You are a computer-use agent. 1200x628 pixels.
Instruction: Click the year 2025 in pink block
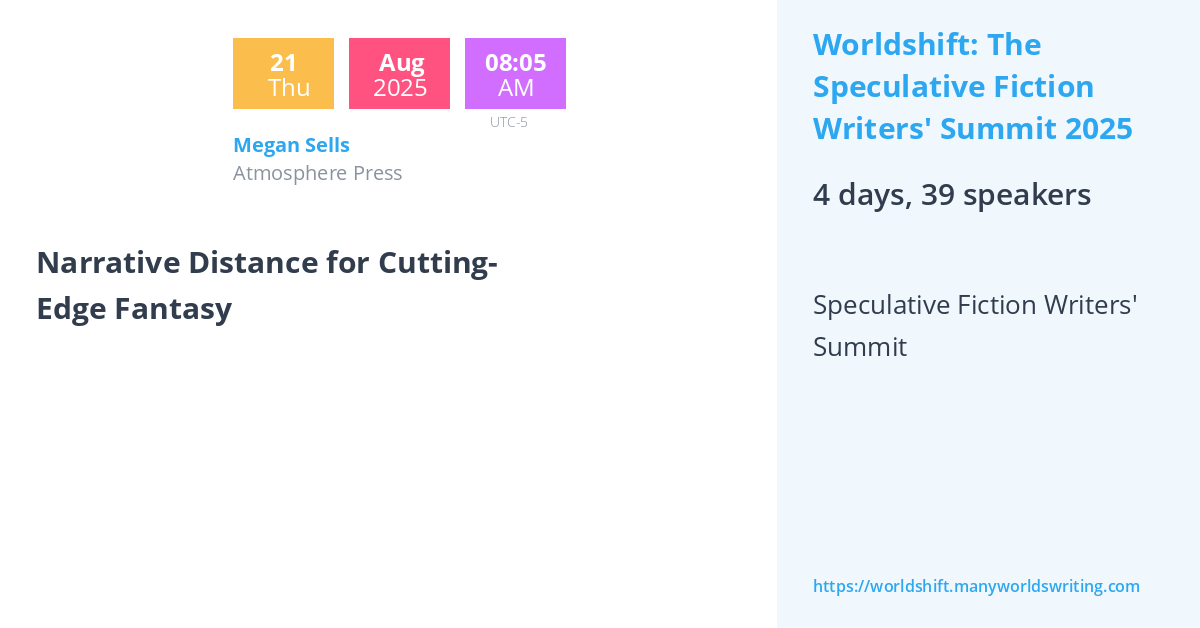coord(400,88)
